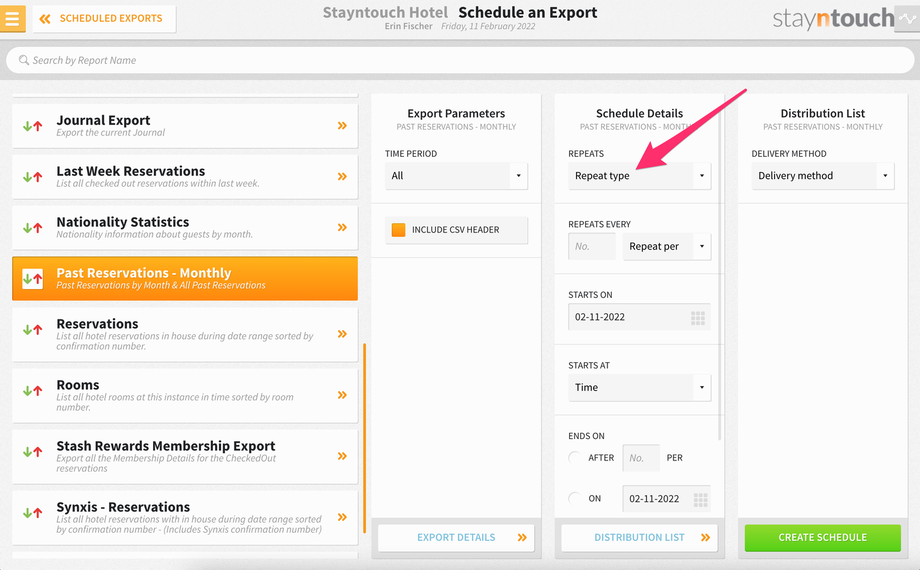Click the Last Week Reservations chevron
Viewport: 920px width, 570px height.
point(342,177)
